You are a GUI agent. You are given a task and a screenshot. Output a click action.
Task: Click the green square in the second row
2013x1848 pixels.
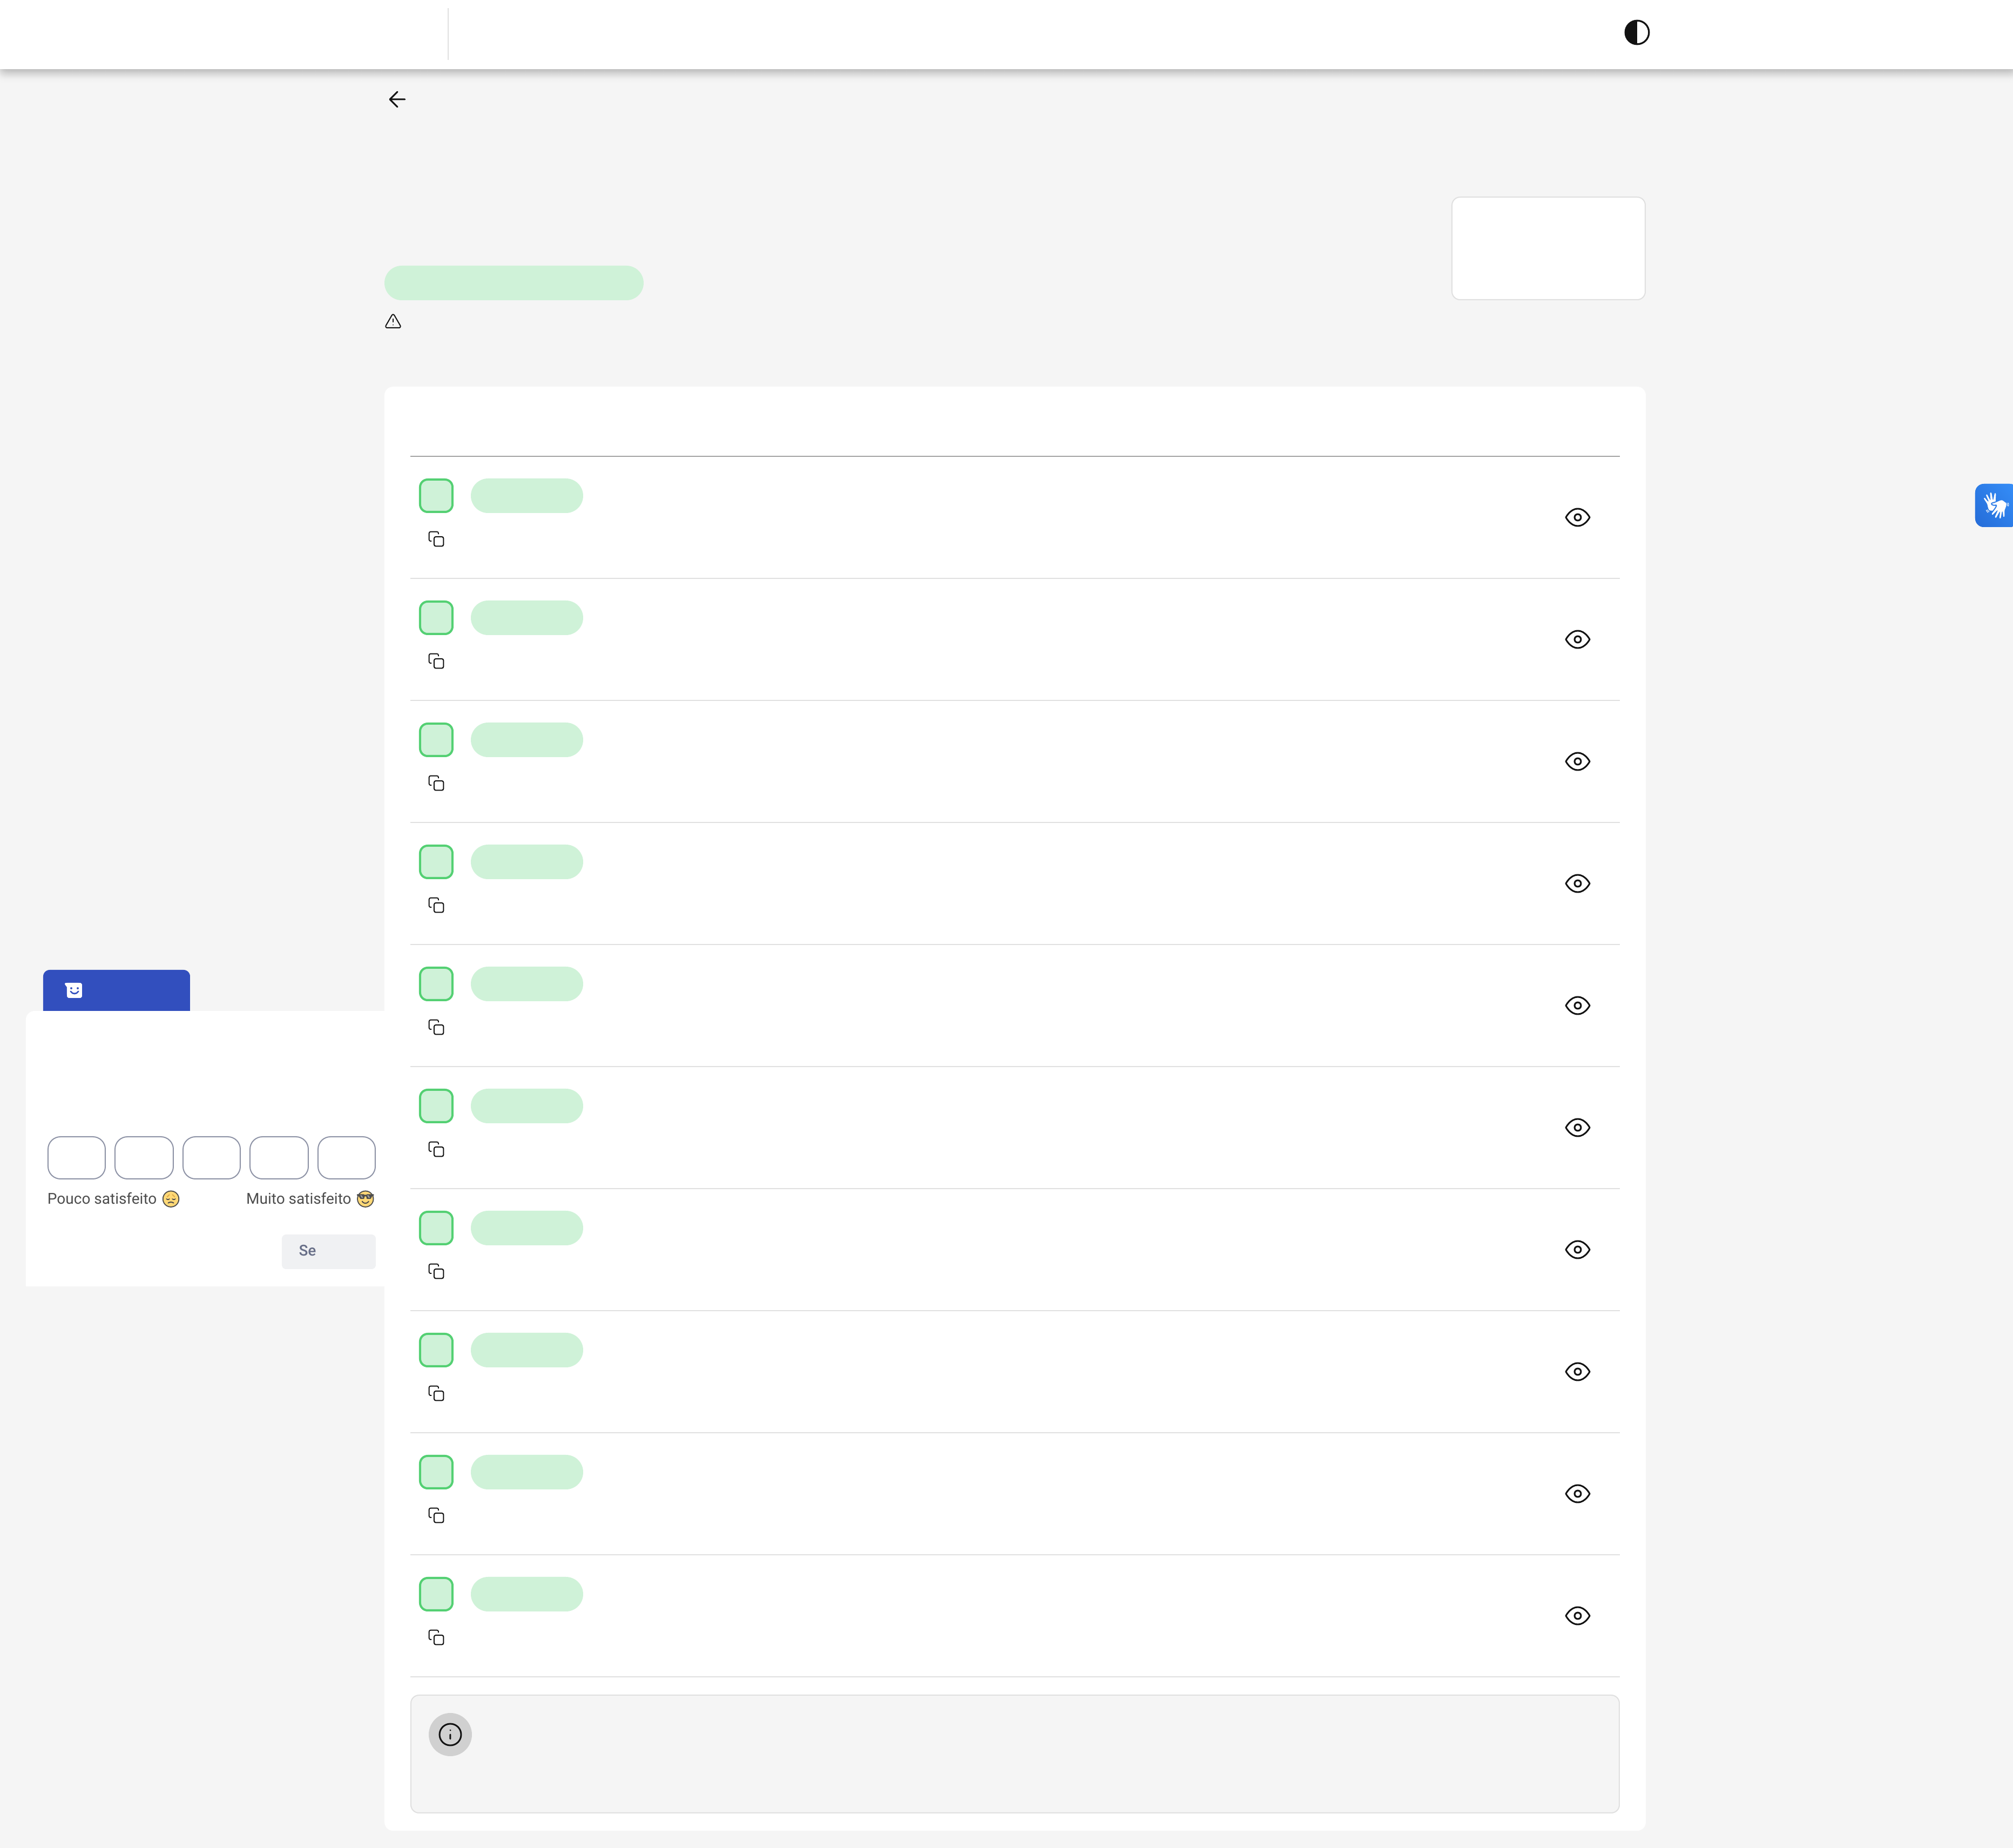tap(436, 618)
